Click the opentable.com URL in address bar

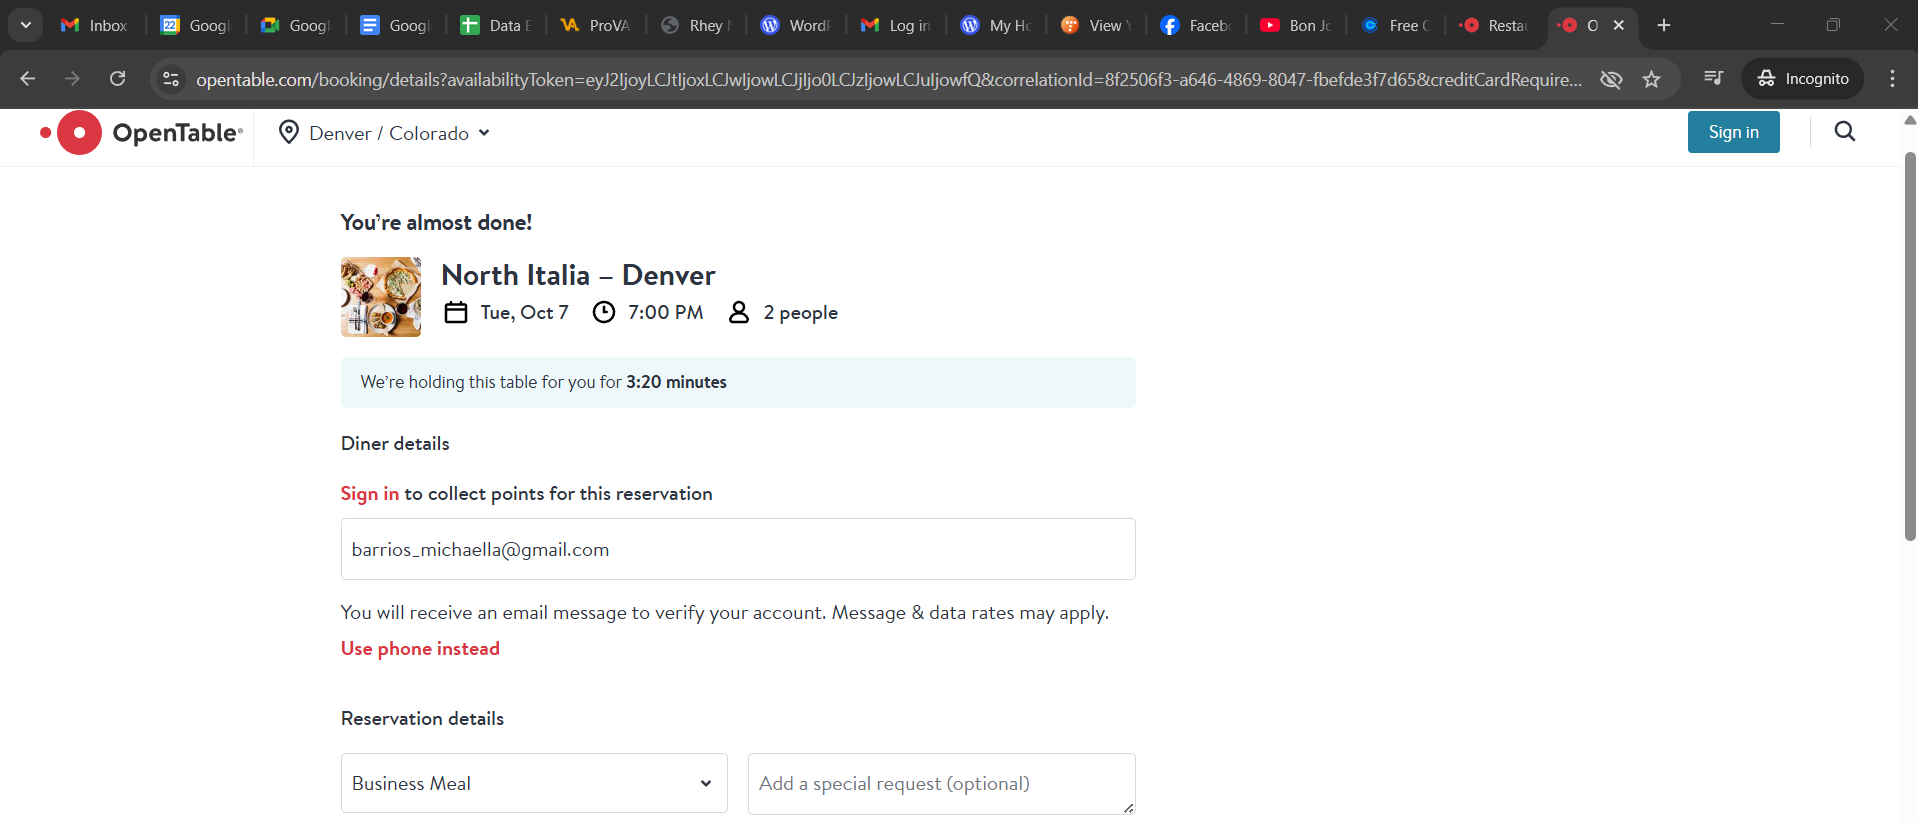888,79
